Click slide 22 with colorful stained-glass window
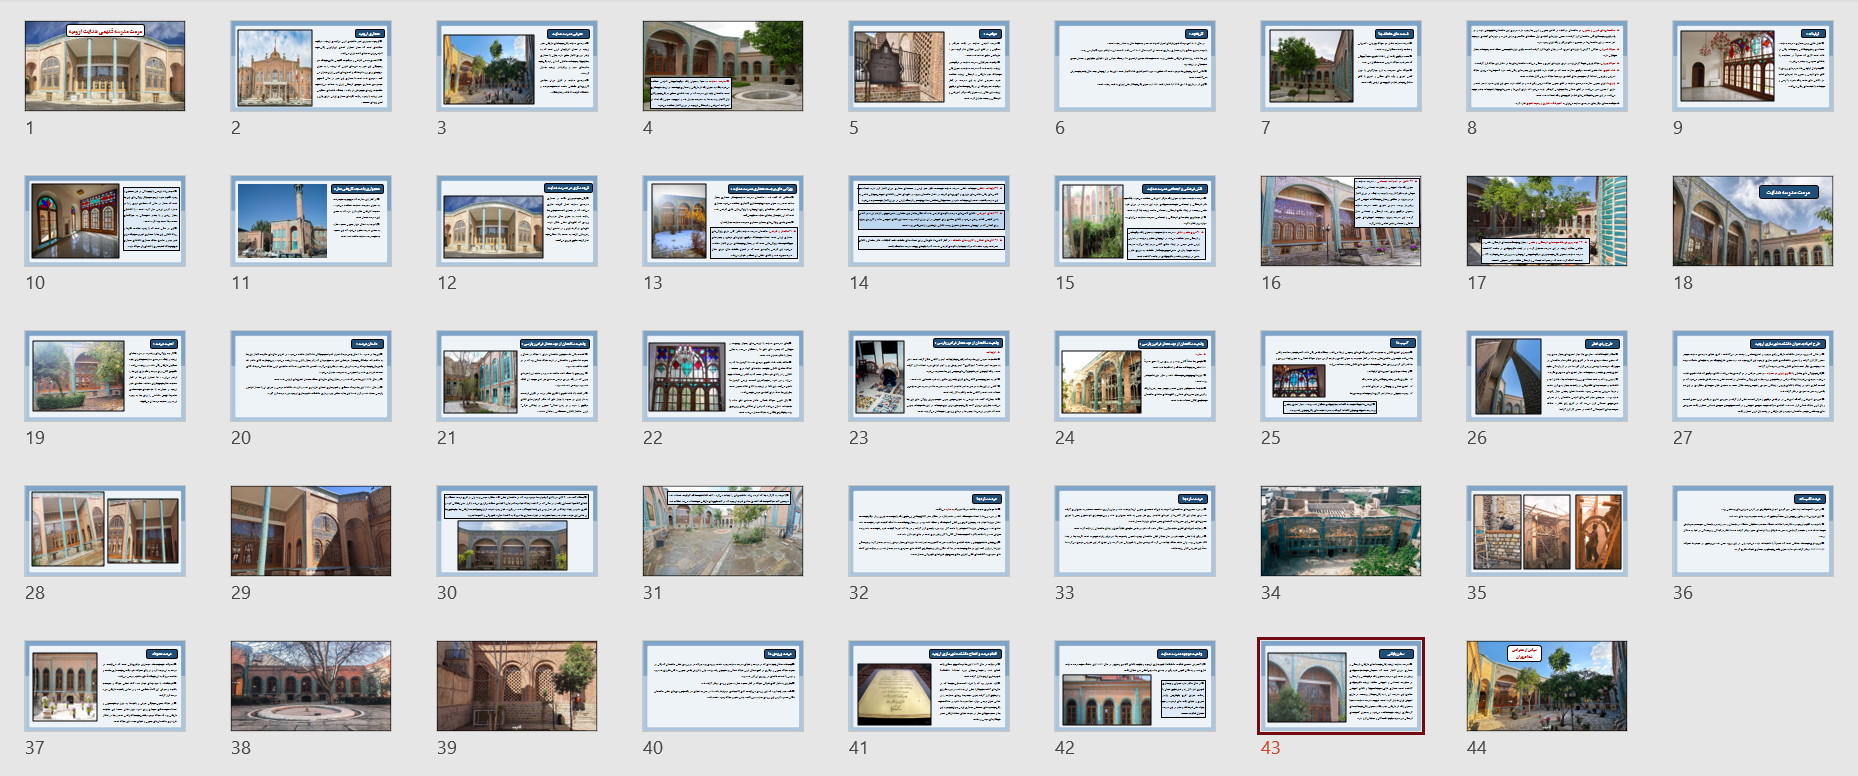Viewport: 1858px width, 776px height. [722, 376]
